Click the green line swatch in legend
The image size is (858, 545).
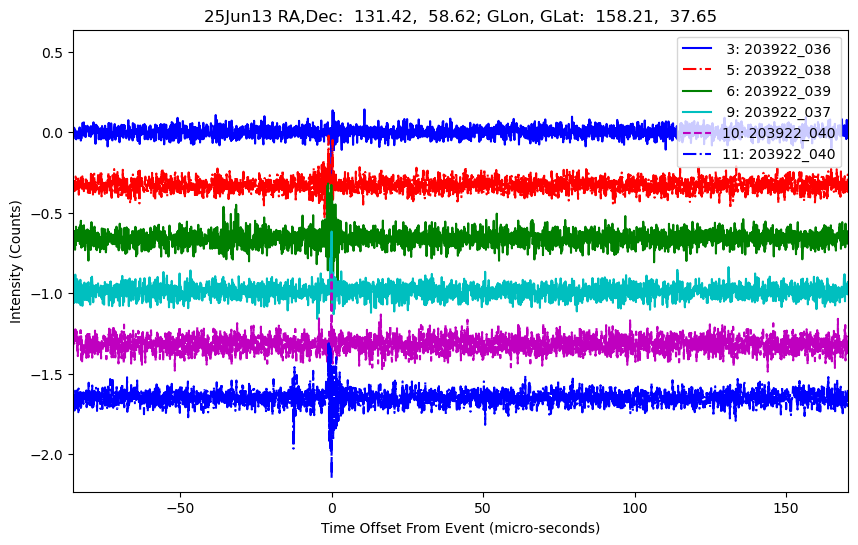[x=697, y=90]
